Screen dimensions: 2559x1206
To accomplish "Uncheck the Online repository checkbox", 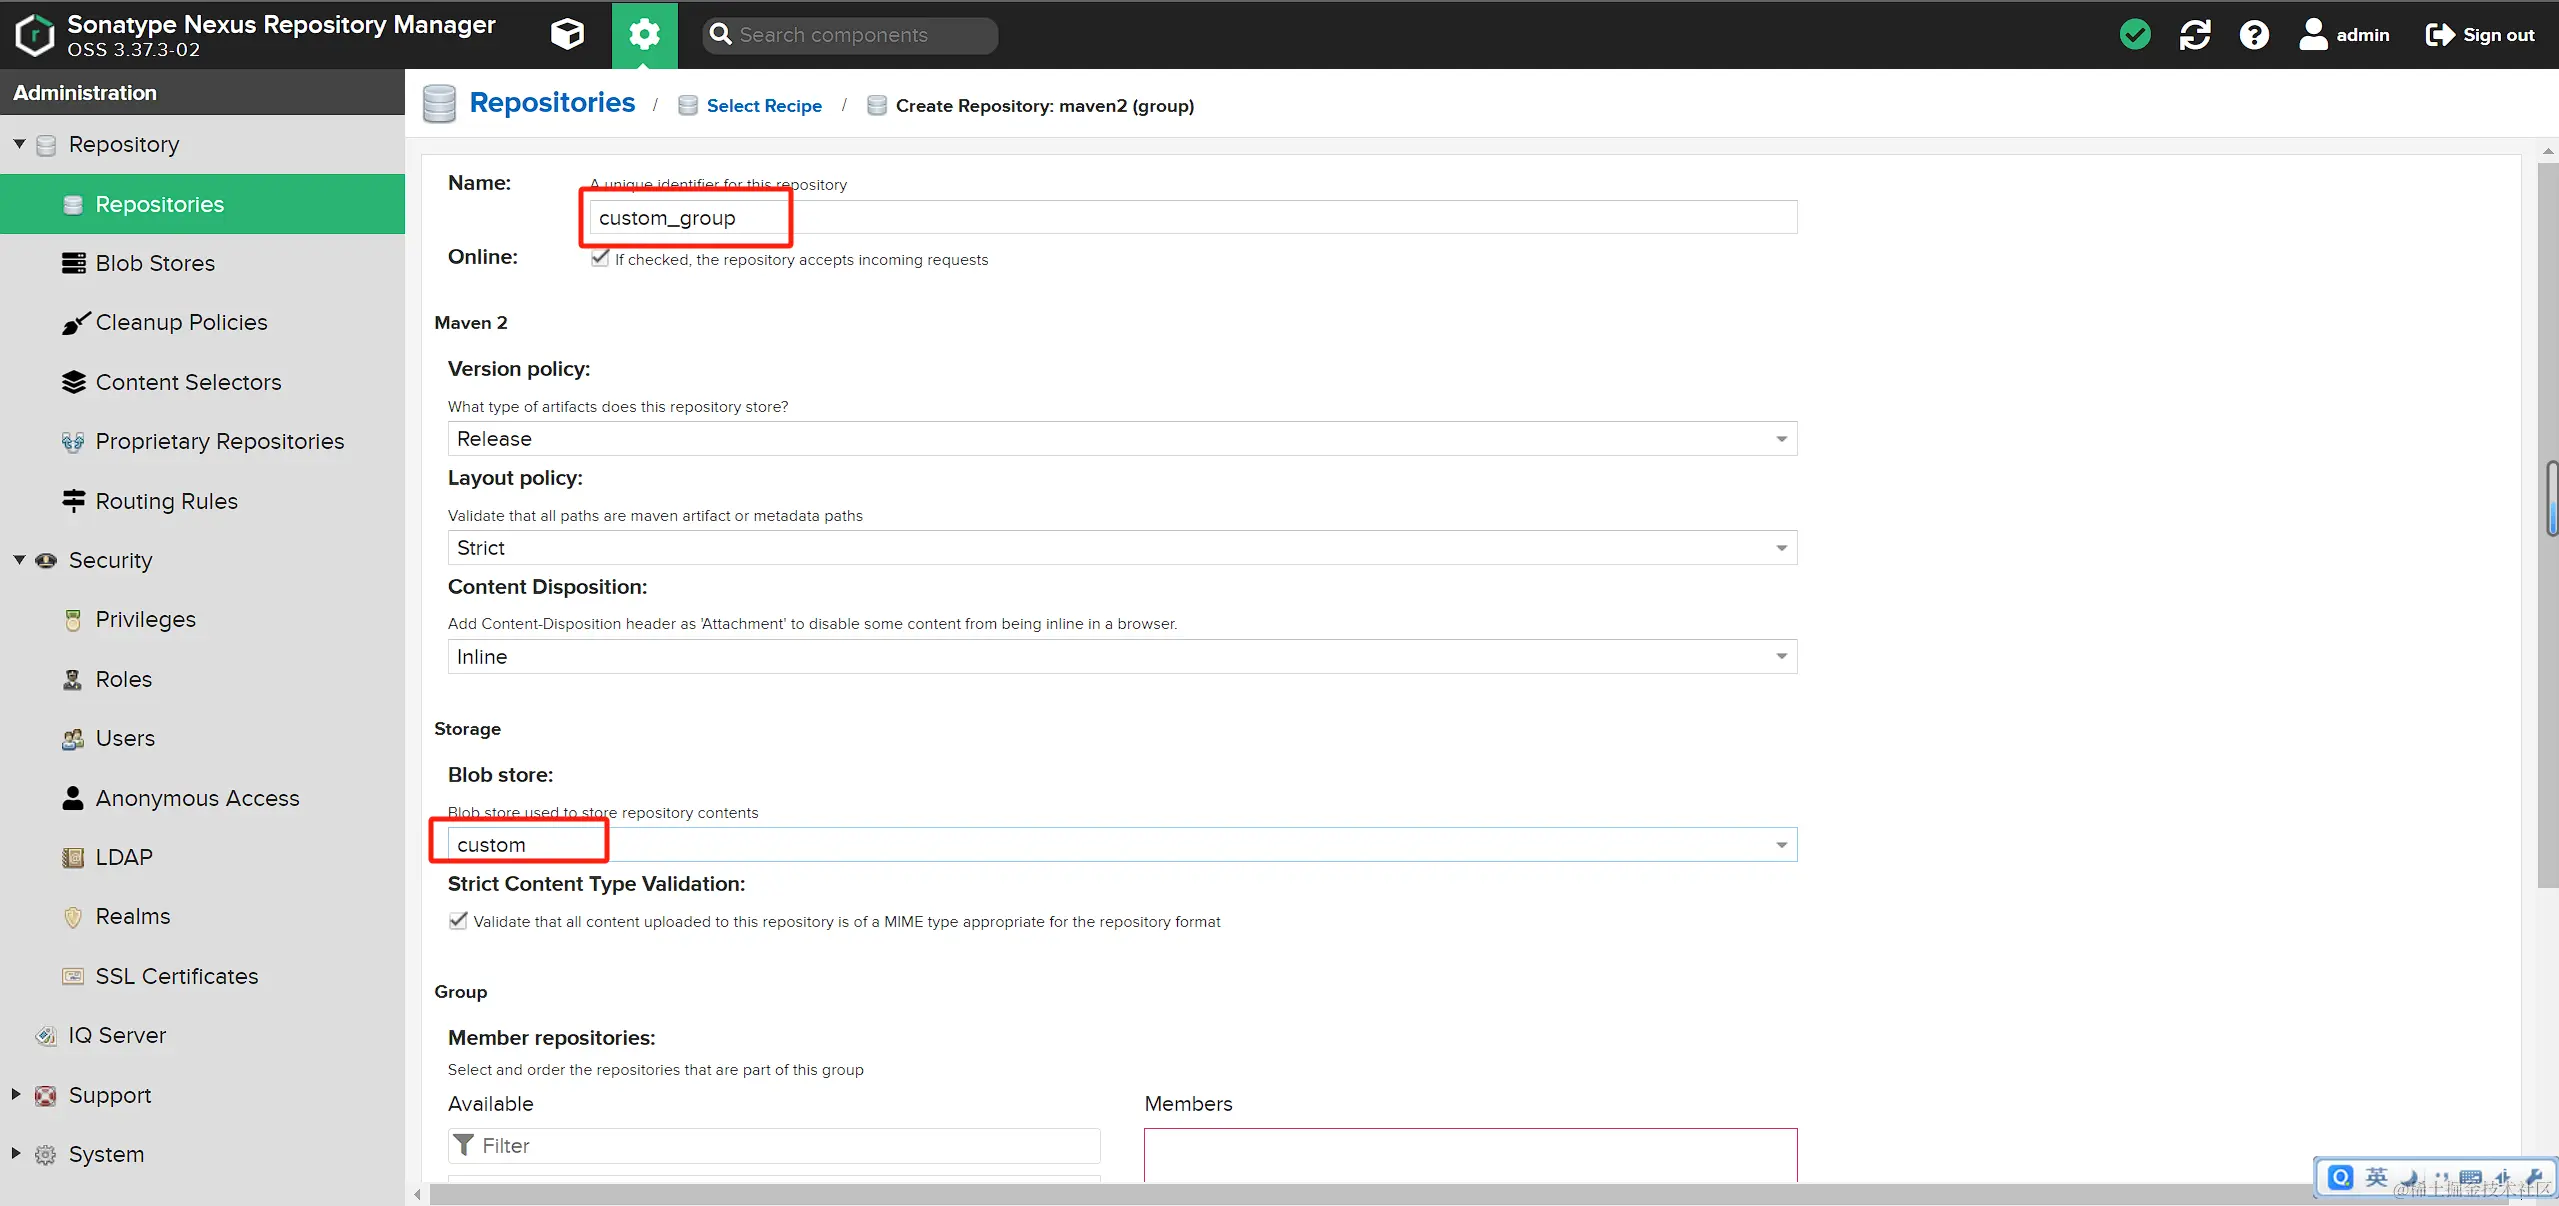I will pyautogui.click(x=600, y=258).
